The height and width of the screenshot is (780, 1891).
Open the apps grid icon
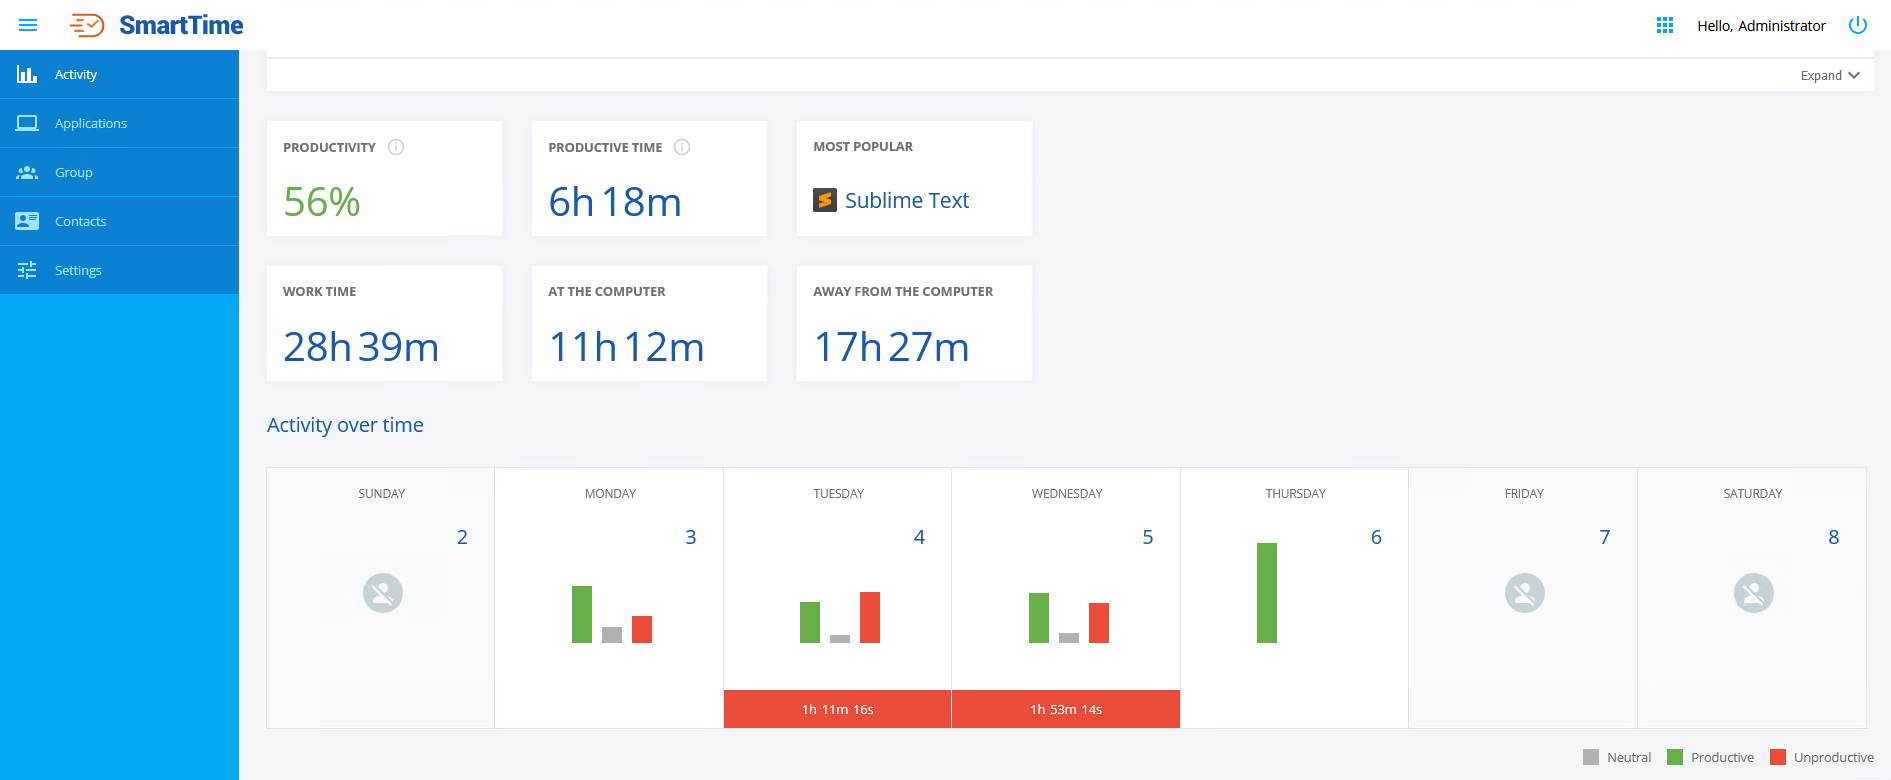pyautogui.click(x=1665, y=25)
